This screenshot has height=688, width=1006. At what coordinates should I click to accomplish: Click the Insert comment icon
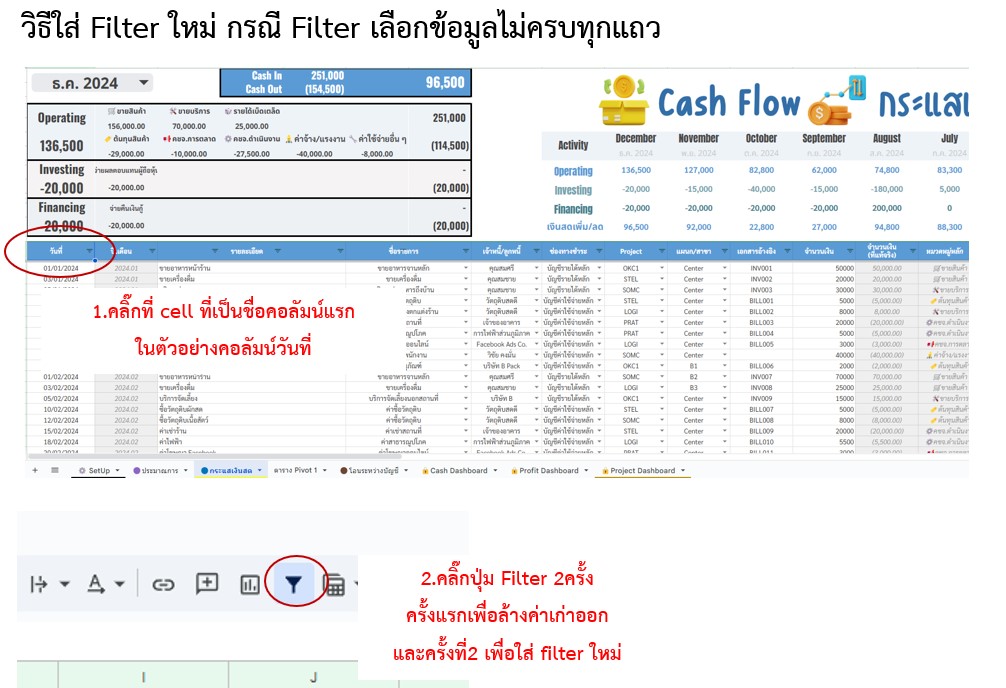(x=207, y=584)
